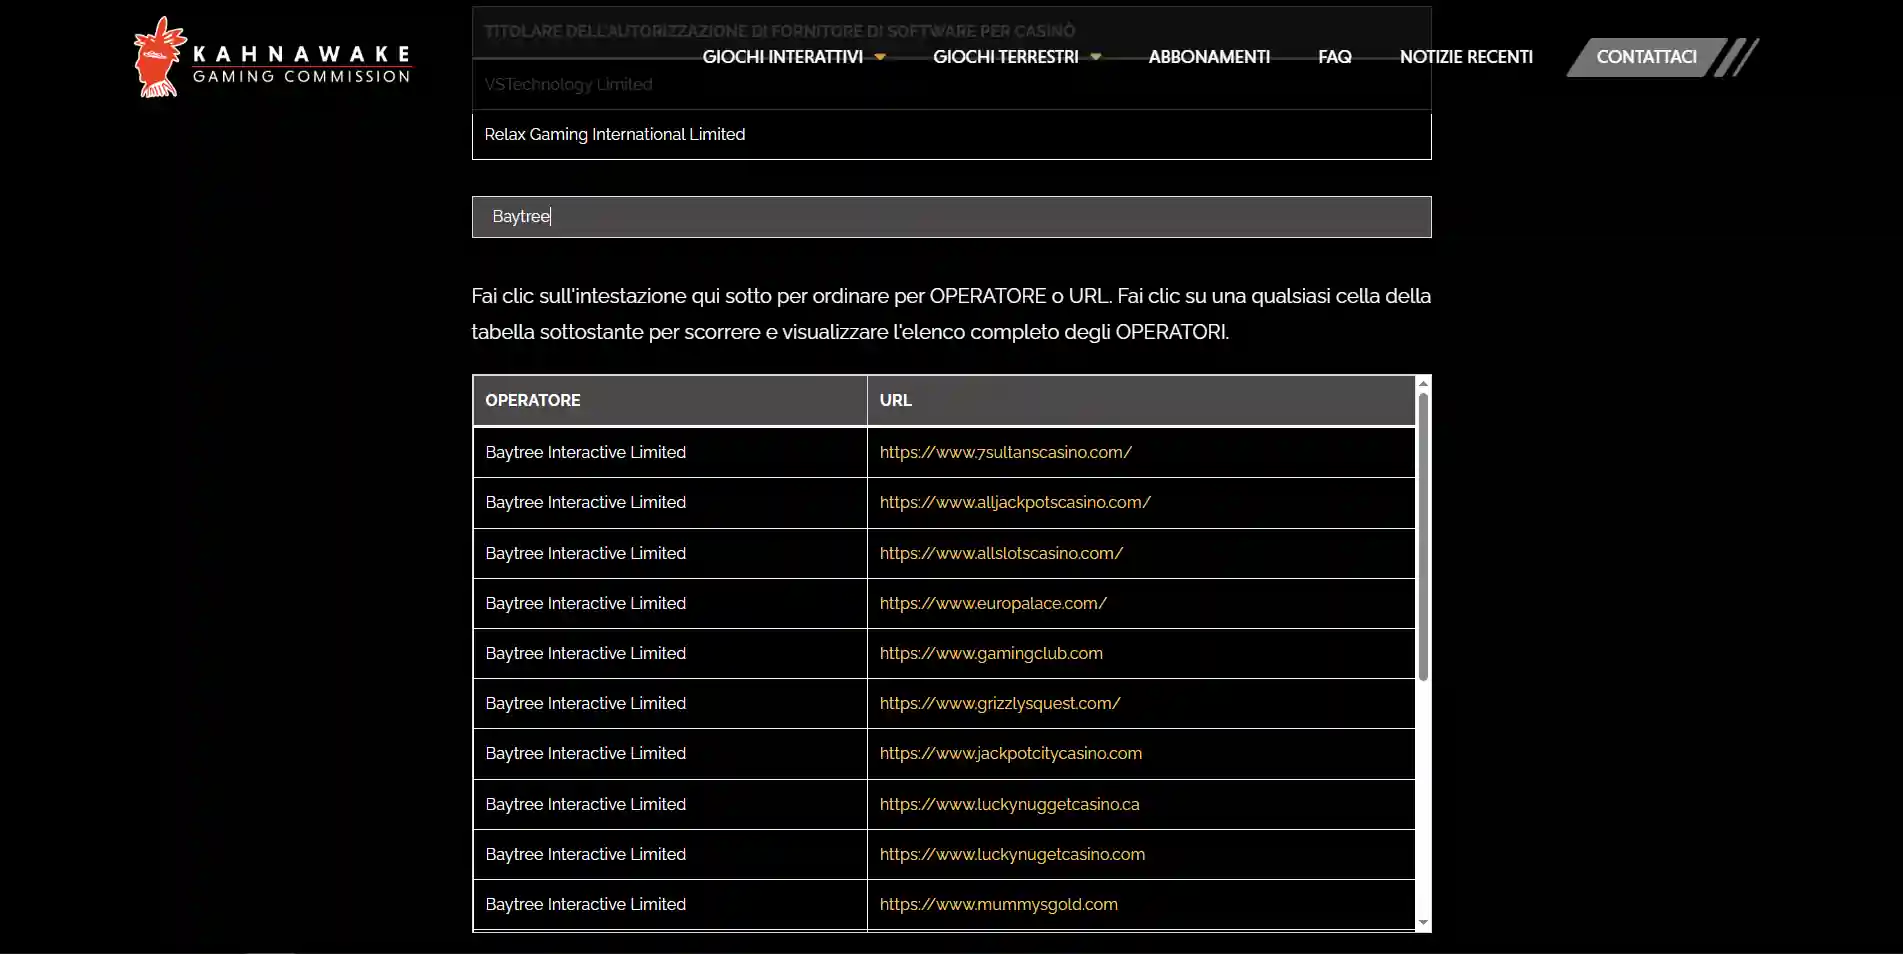1903x954 pixels.
Task: Click the search field containing Baytree
Action: 951,217
